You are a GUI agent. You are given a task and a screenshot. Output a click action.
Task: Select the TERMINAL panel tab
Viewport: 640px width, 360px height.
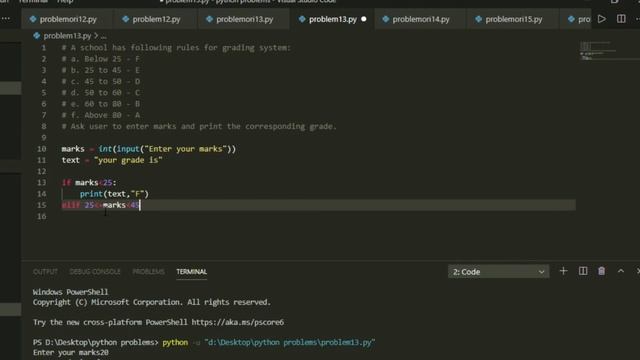191,272
